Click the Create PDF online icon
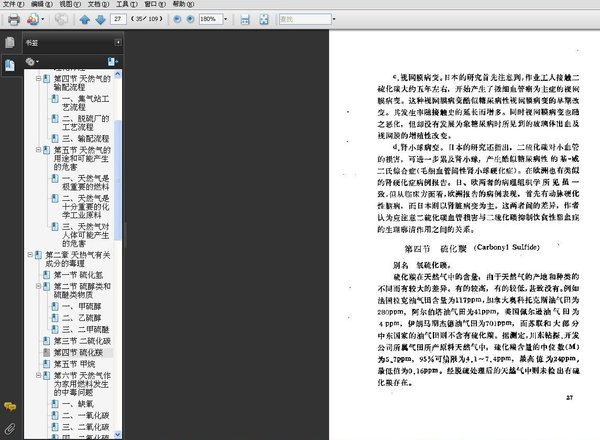The width and height of the screenshot is (600, 440). tap(33, 19)
